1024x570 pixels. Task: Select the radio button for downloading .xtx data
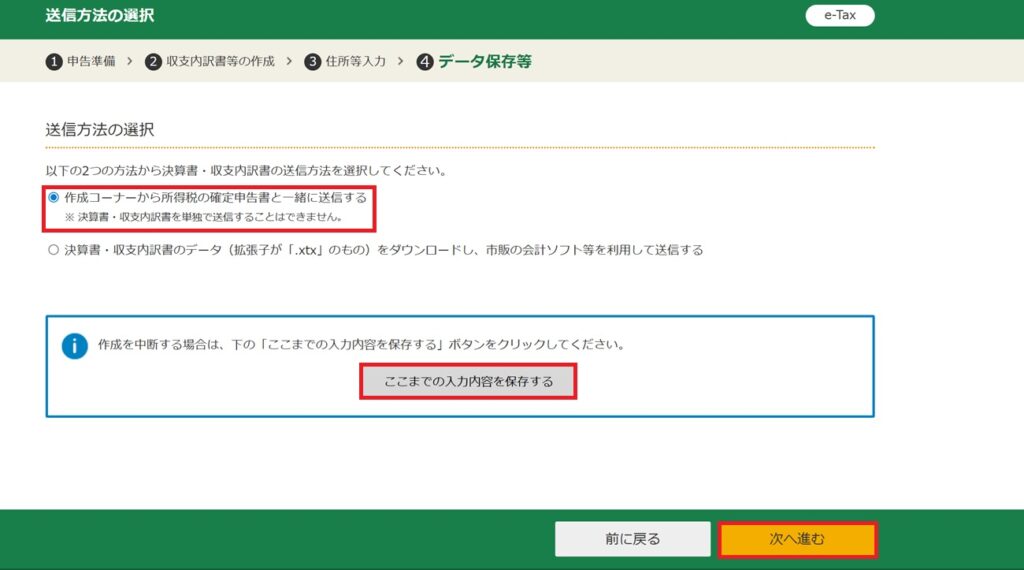pyautogui.click(x=54, y=250)
